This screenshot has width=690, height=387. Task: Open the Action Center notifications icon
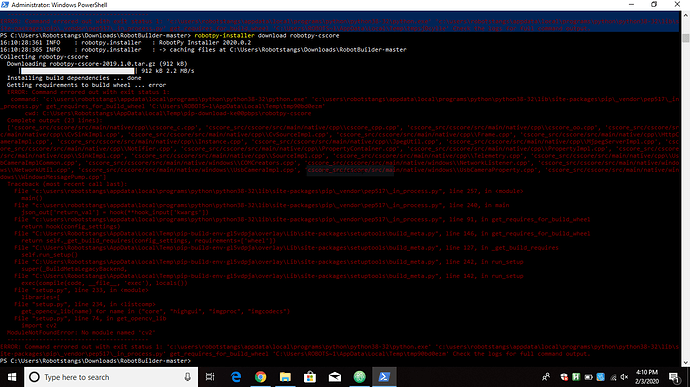tap(674, 377)
